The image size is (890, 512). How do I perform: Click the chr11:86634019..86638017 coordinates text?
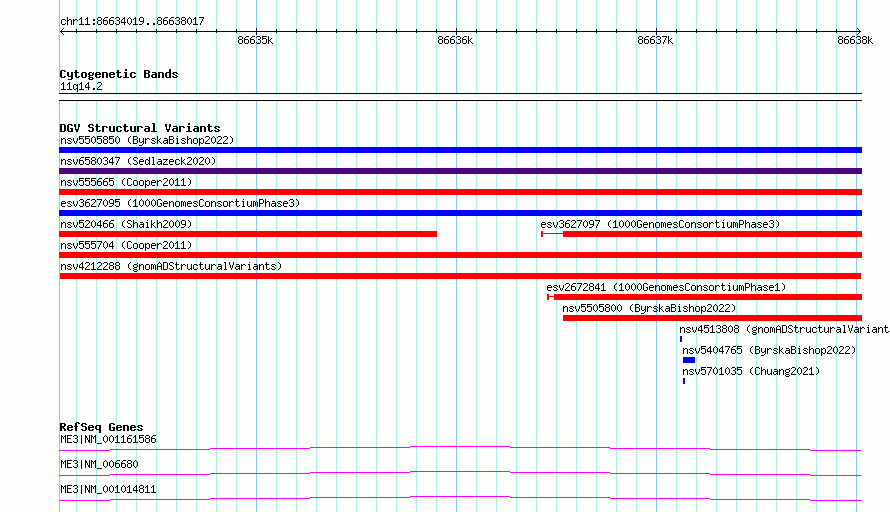(132, 21)
